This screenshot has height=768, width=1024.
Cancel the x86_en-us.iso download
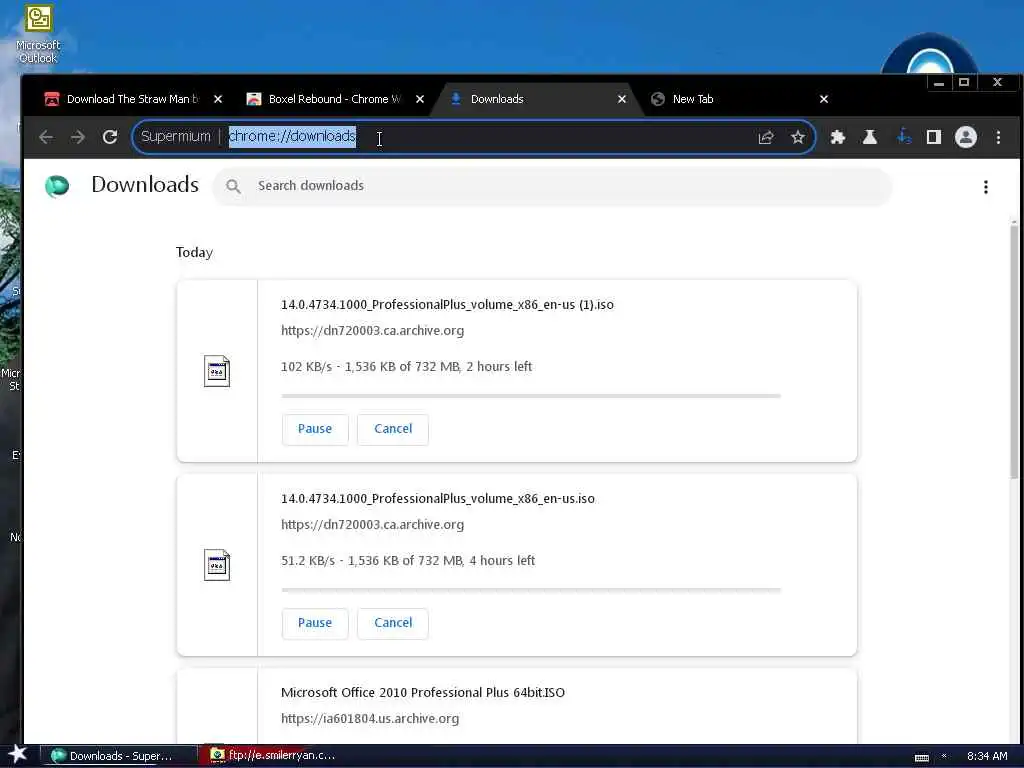pos(393,623)
